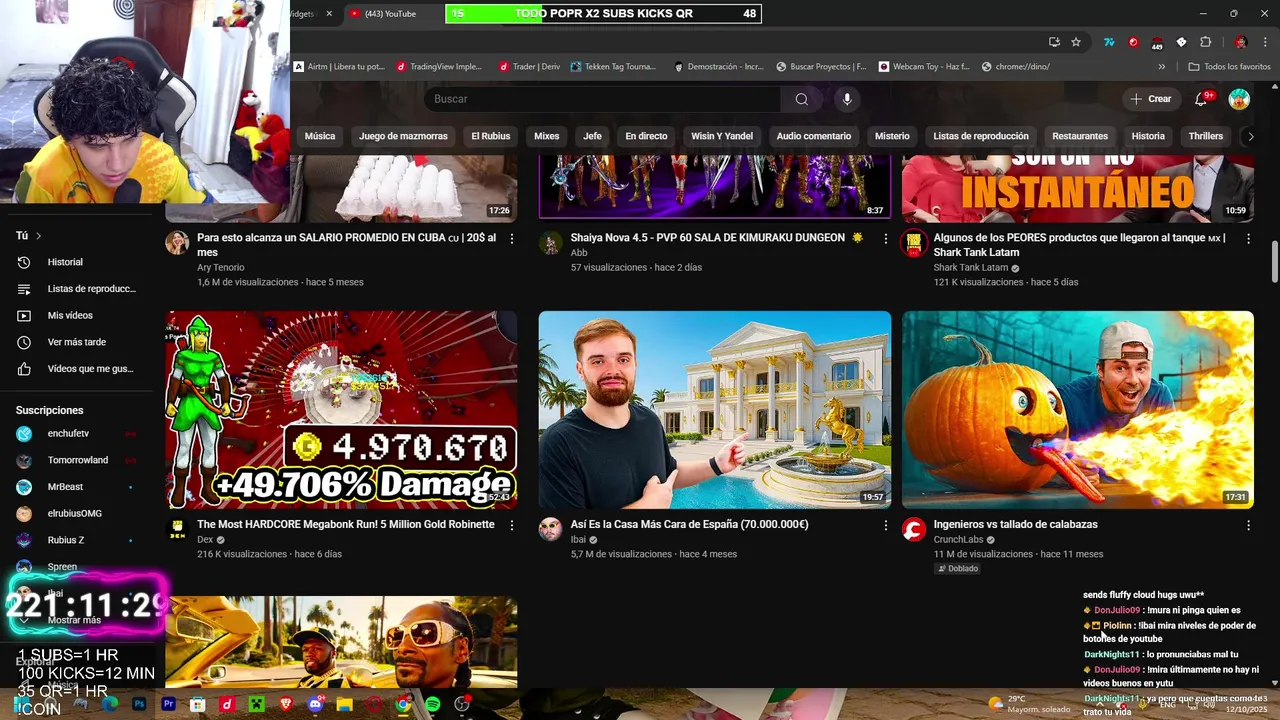Screen dimensions: 1280x720
Task: Switch to the (443) YouTube browser tab
Action: (x=390, y=14)
